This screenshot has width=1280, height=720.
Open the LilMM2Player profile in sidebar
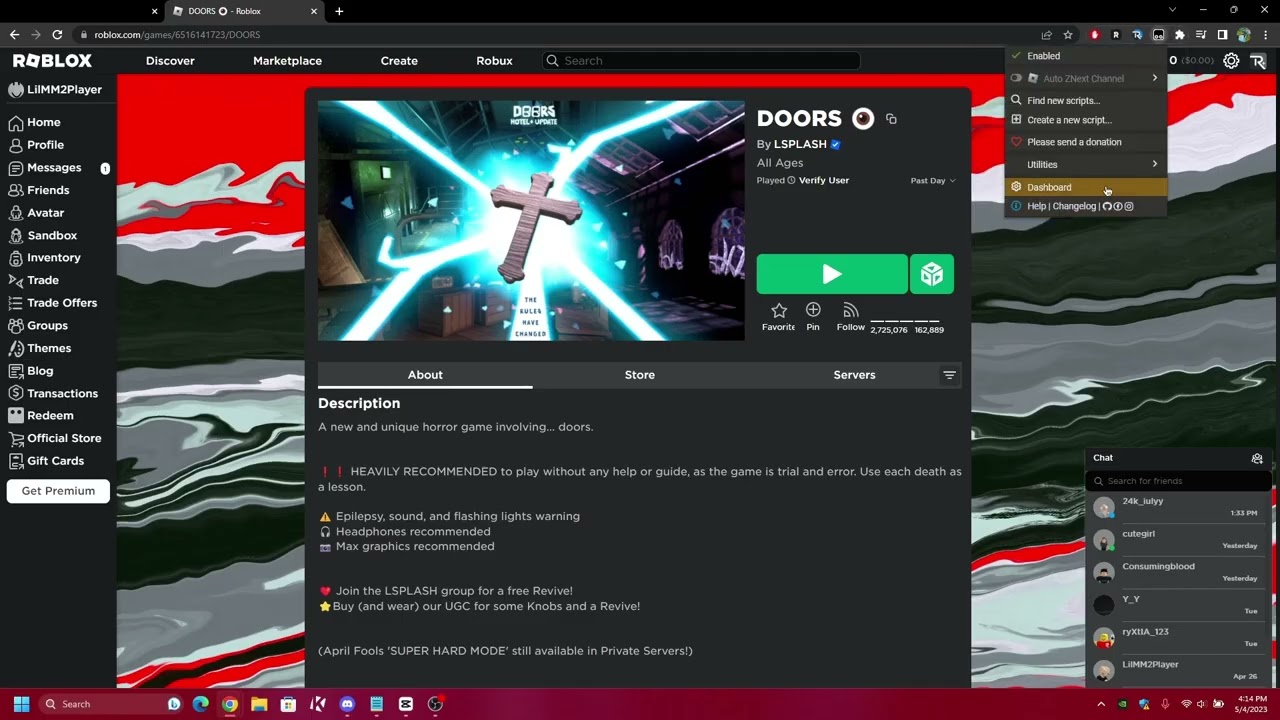pyautogui.click(x=55, y=90)
